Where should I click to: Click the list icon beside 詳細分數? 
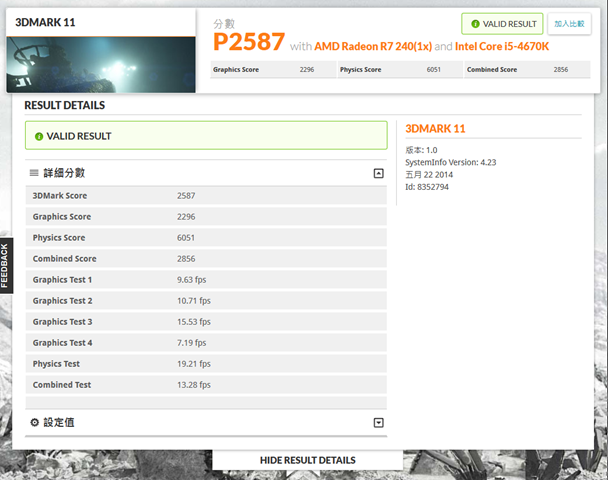34,173
